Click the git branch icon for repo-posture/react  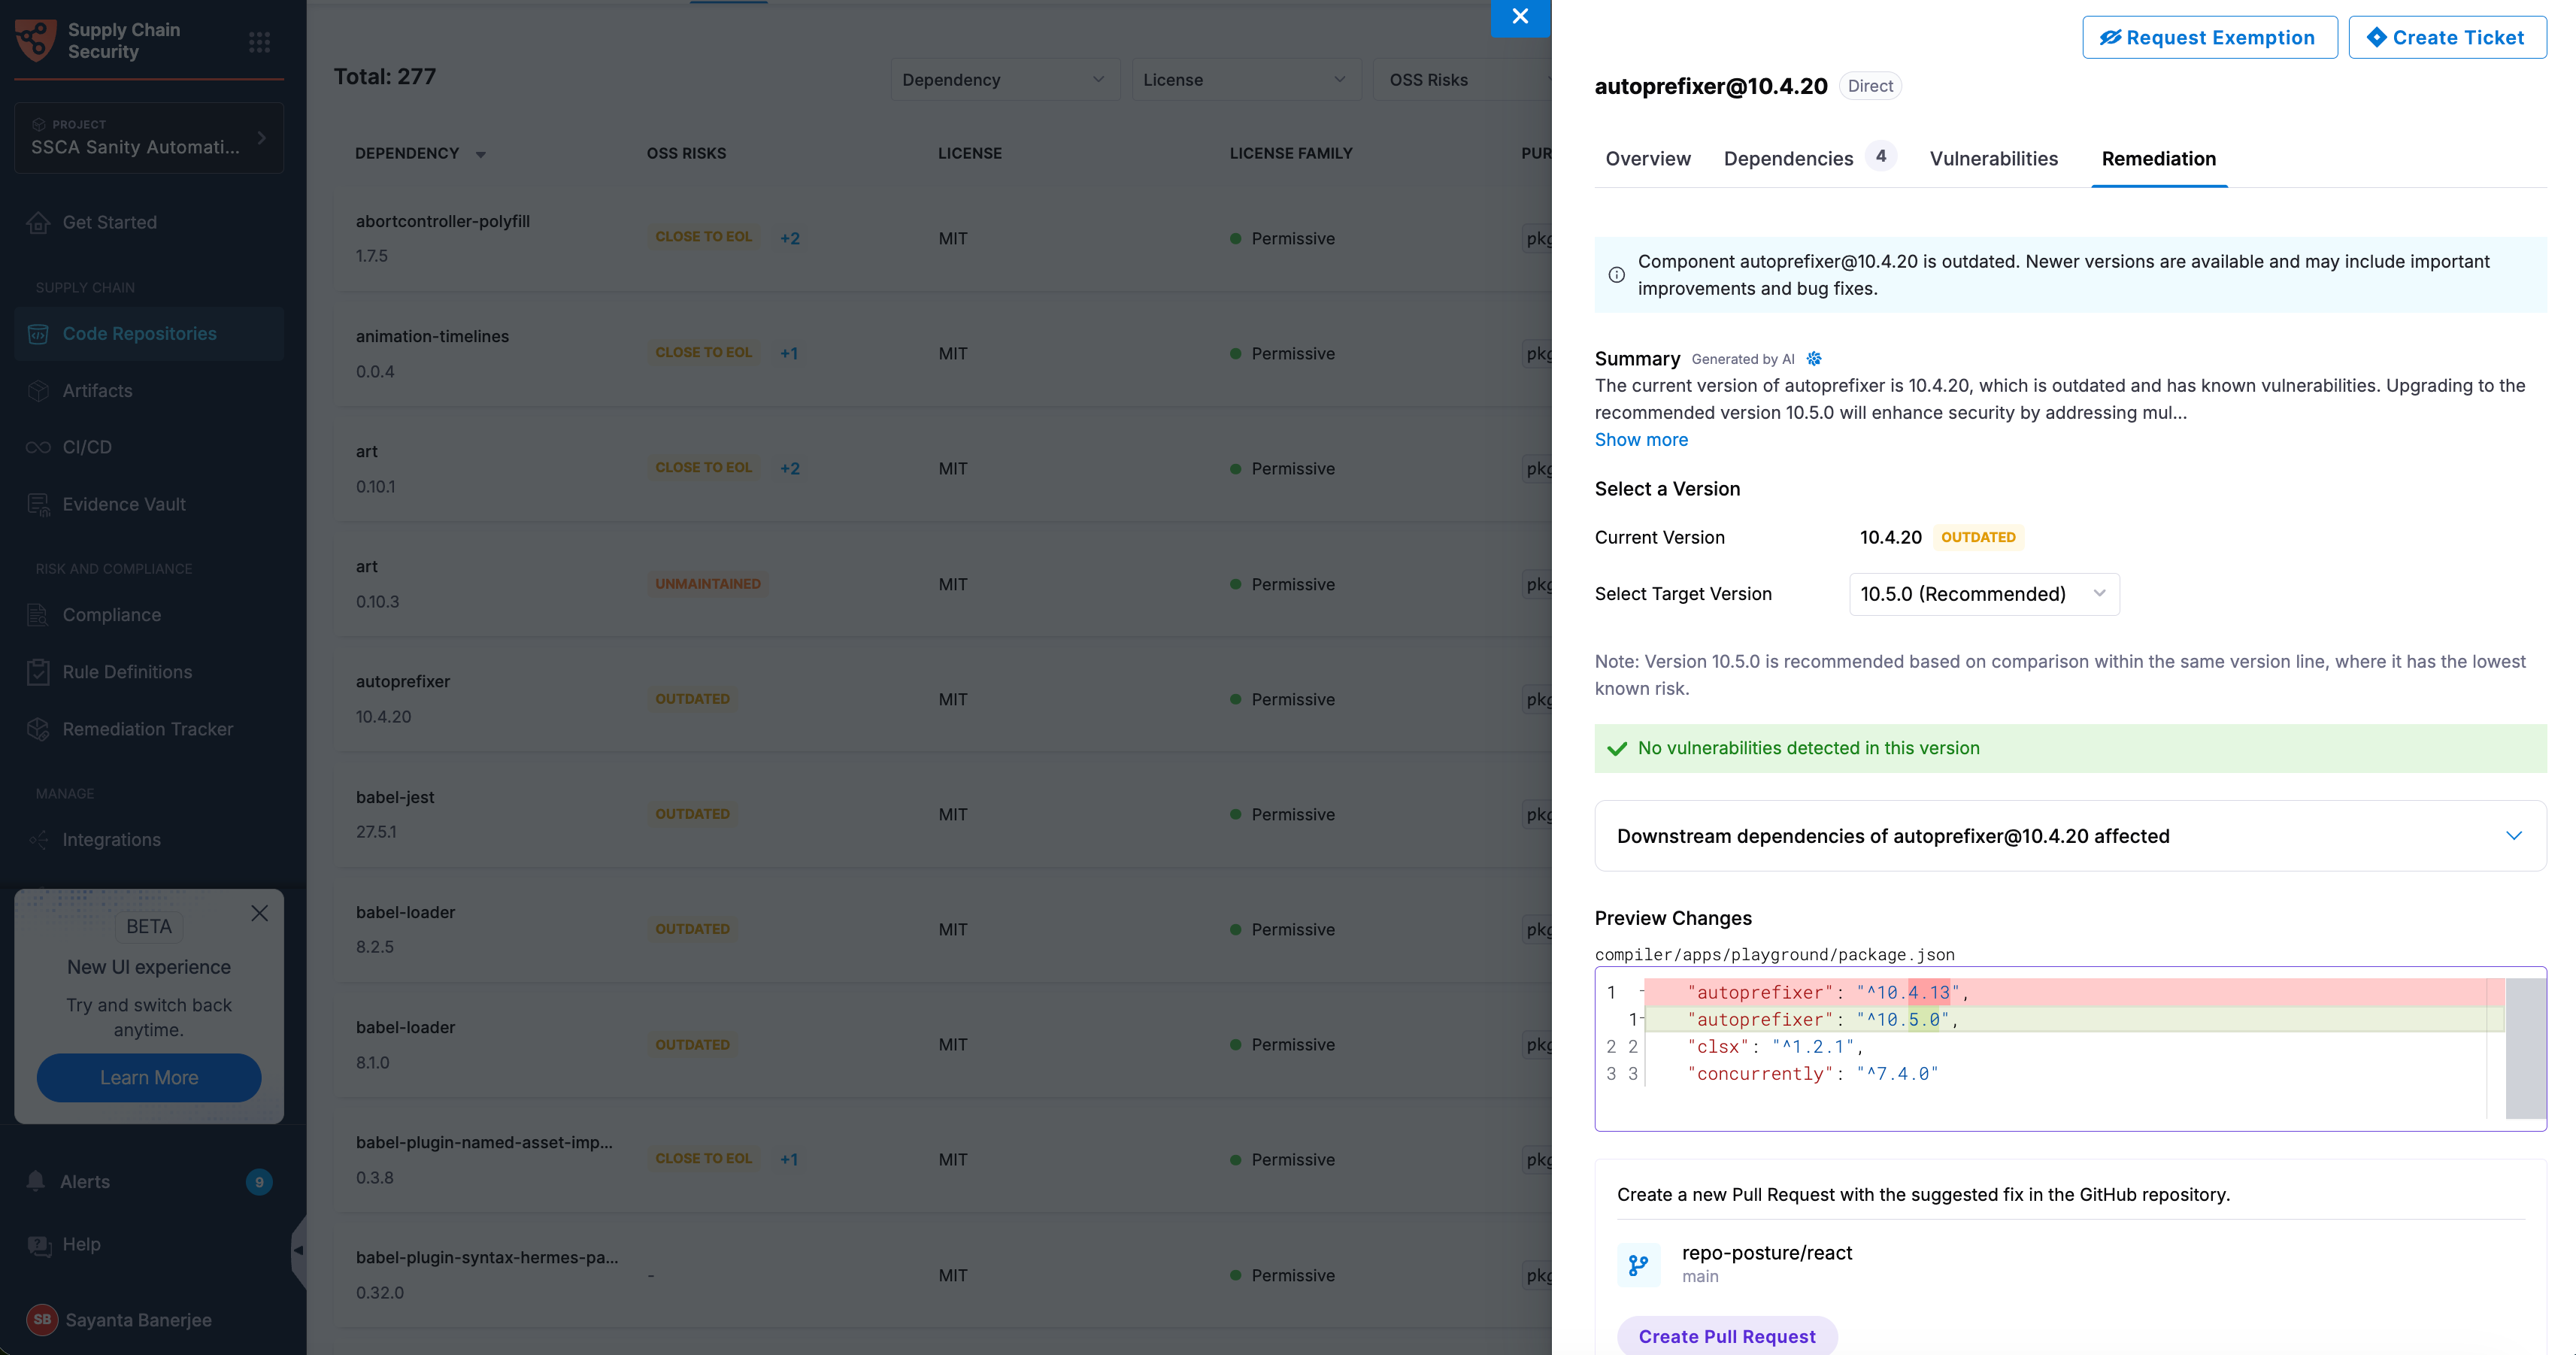(1638, 1265)
